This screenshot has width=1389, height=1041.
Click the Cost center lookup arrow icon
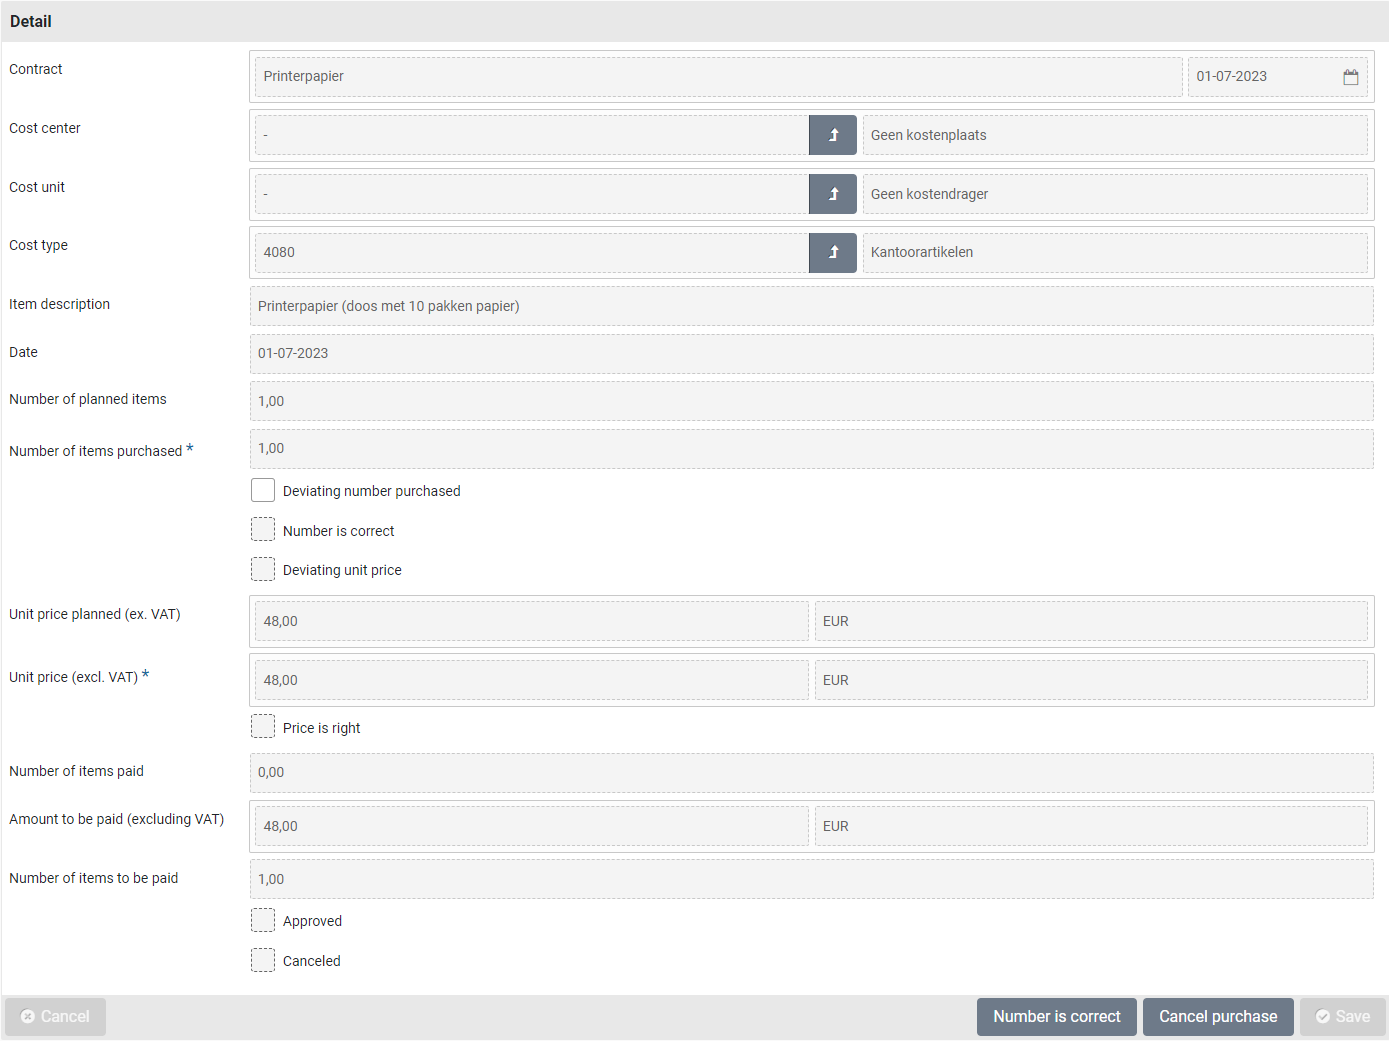(832, 135)
